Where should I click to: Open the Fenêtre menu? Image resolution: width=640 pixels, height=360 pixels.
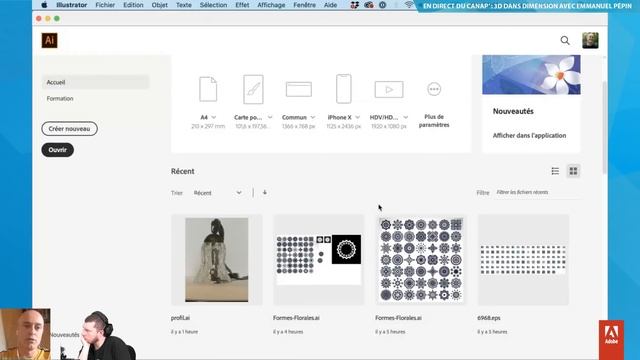[304, 5]
